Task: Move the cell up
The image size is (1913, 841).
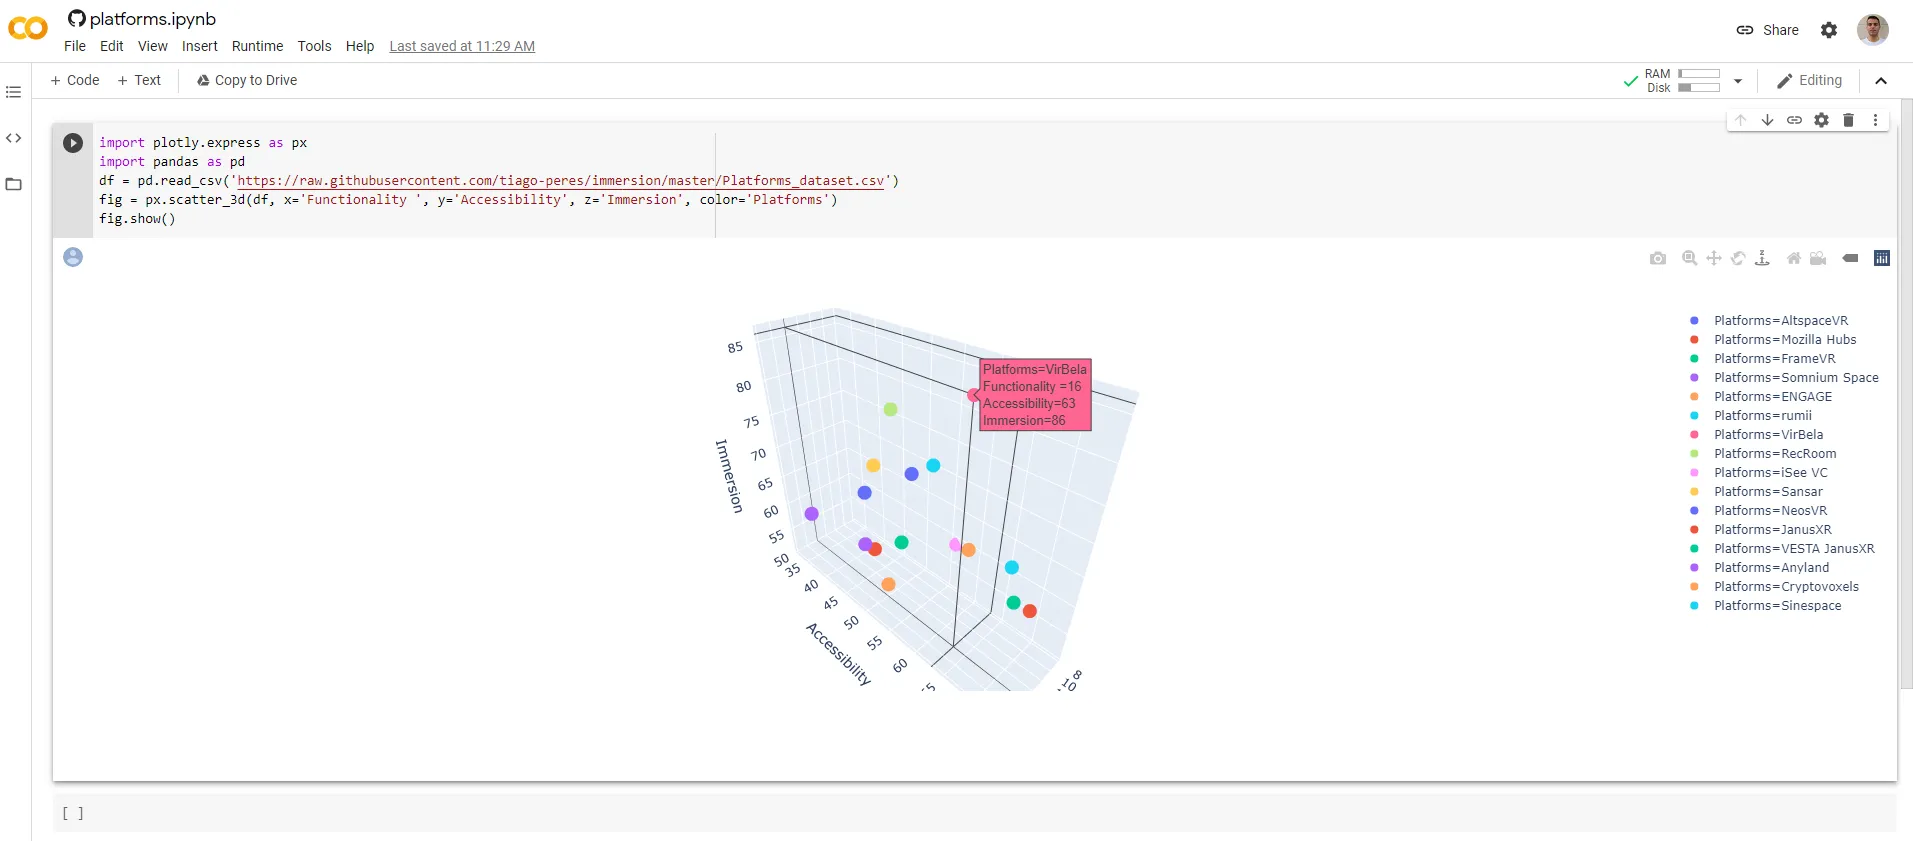Action: click(x=1741, y=120)
